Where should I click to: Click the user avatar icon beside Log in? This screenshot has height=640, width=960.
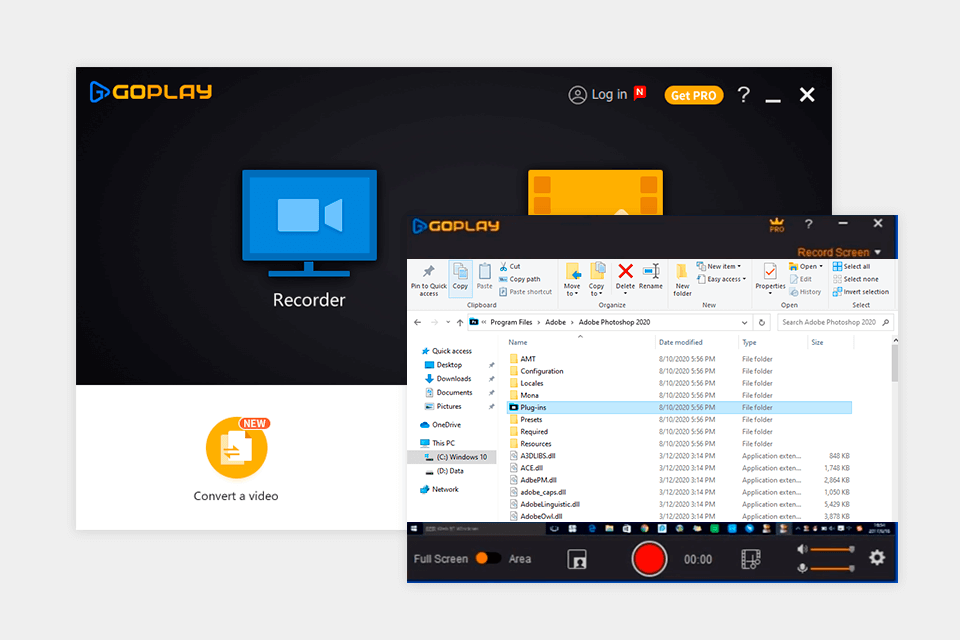(577, 95)
